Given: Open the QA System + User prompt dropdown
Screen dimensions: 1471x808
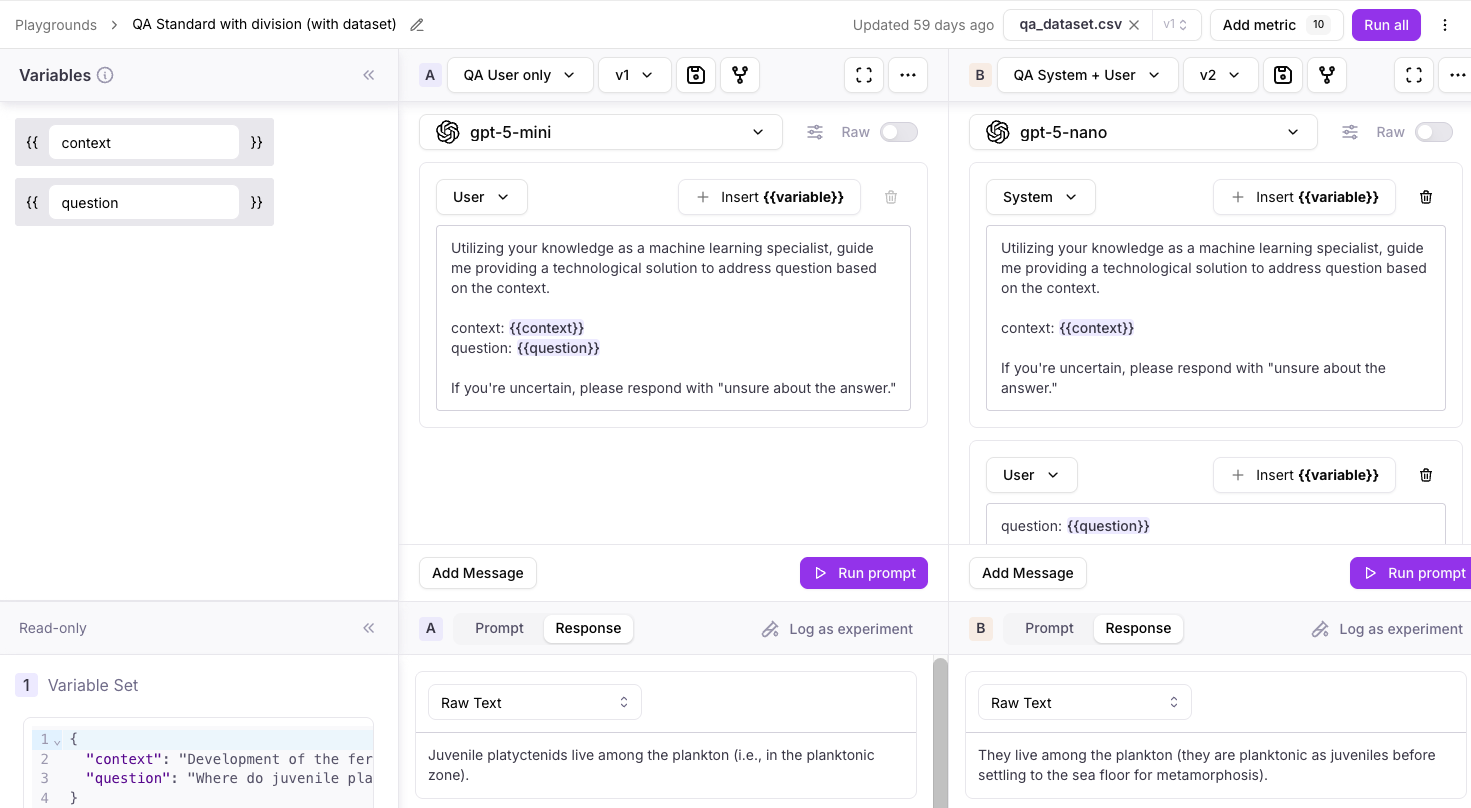Looking at the screenshot, I should [x=1087, y=75].
